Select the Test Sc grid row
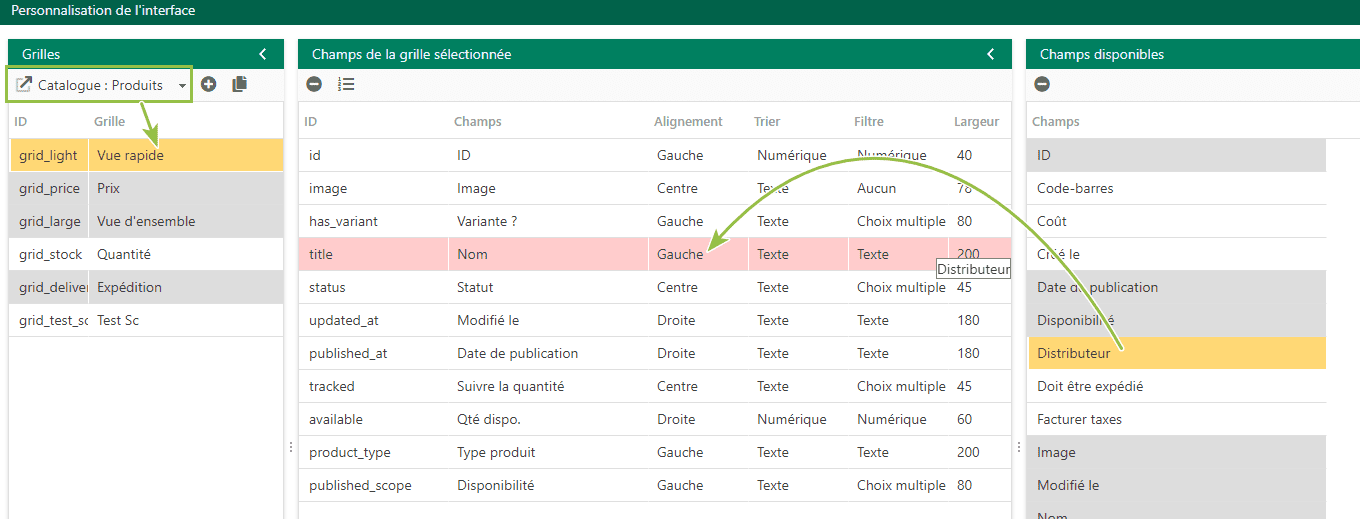 point(147,320)
